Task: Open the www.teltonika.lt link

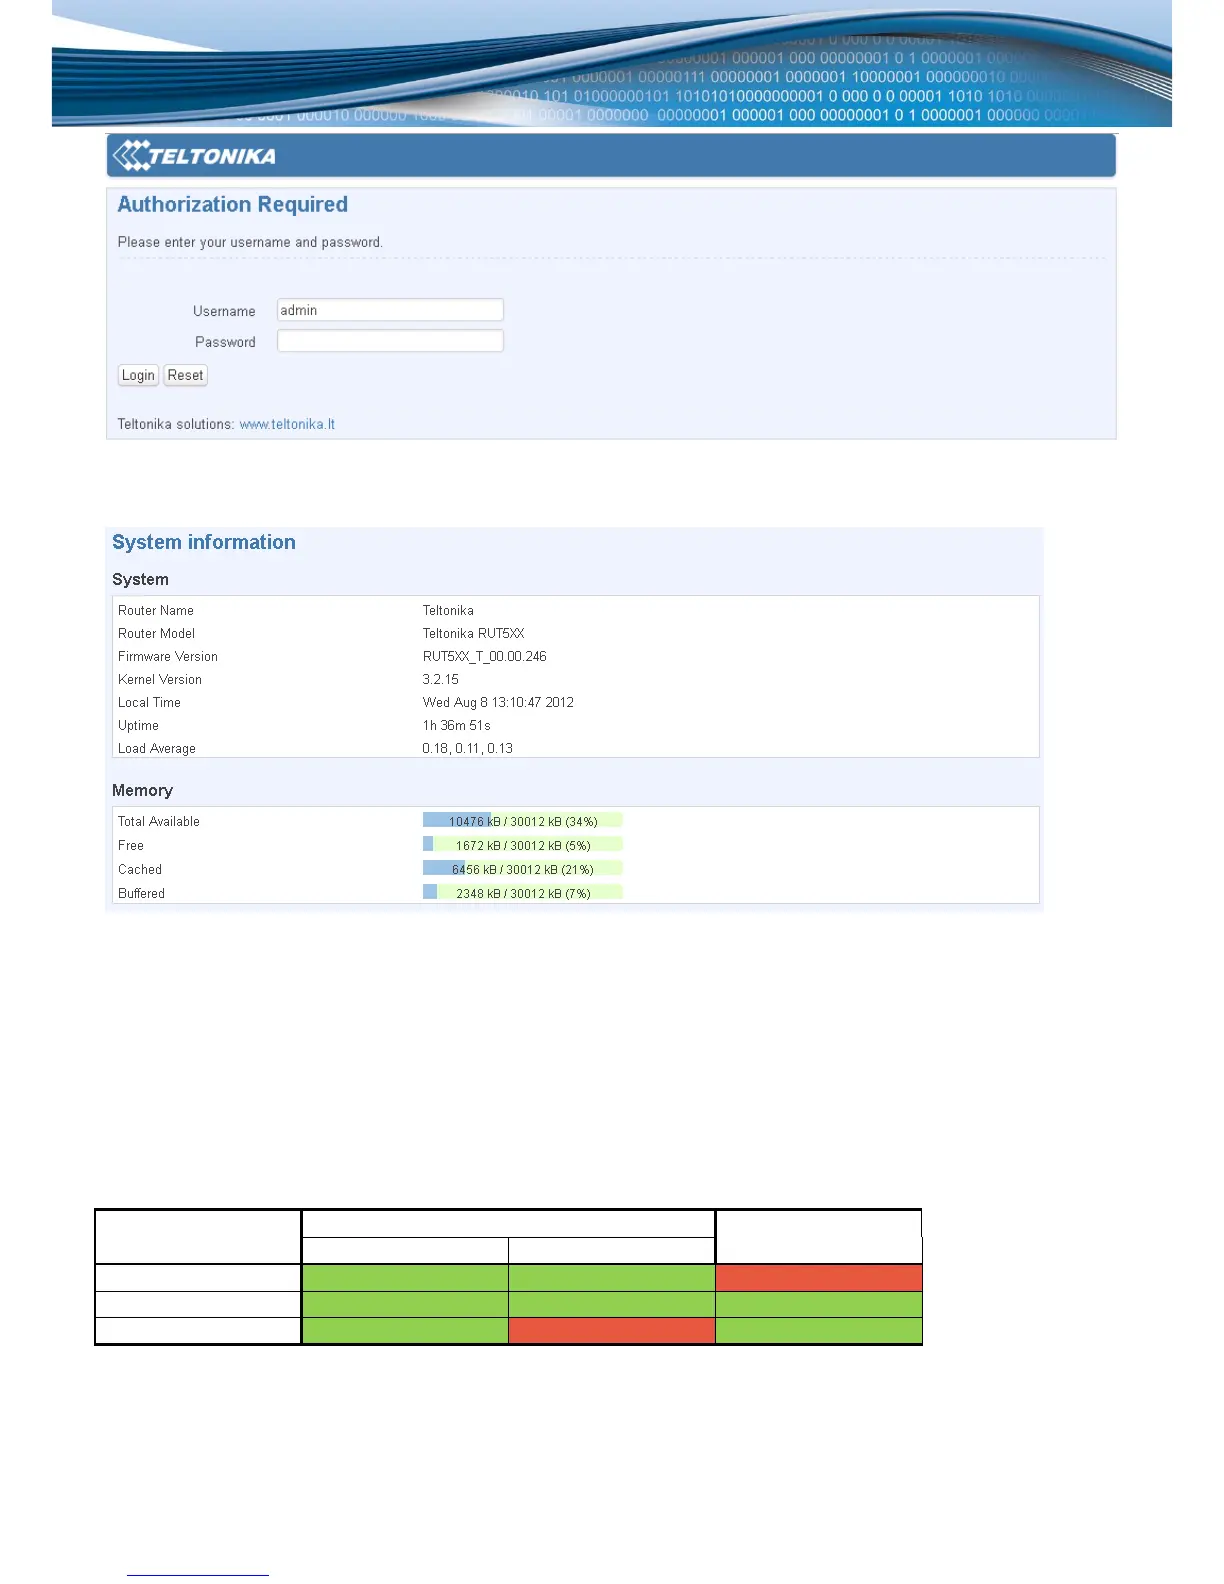Action: (x=287, y=424)
